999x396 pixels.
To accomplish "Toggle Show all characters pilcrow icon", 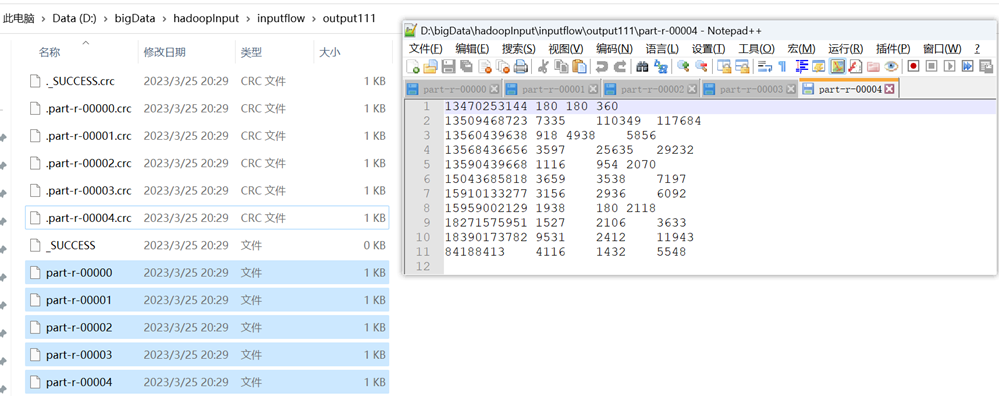I will pos(782,66).
